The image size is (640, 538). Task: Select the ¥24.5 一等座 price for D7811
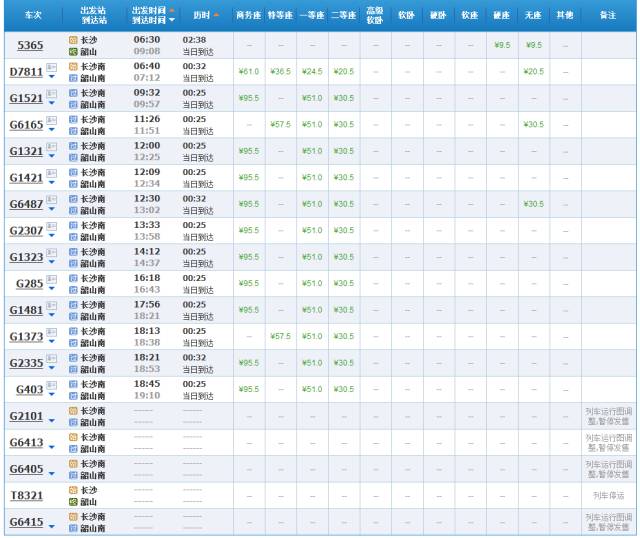click(312, 72)
